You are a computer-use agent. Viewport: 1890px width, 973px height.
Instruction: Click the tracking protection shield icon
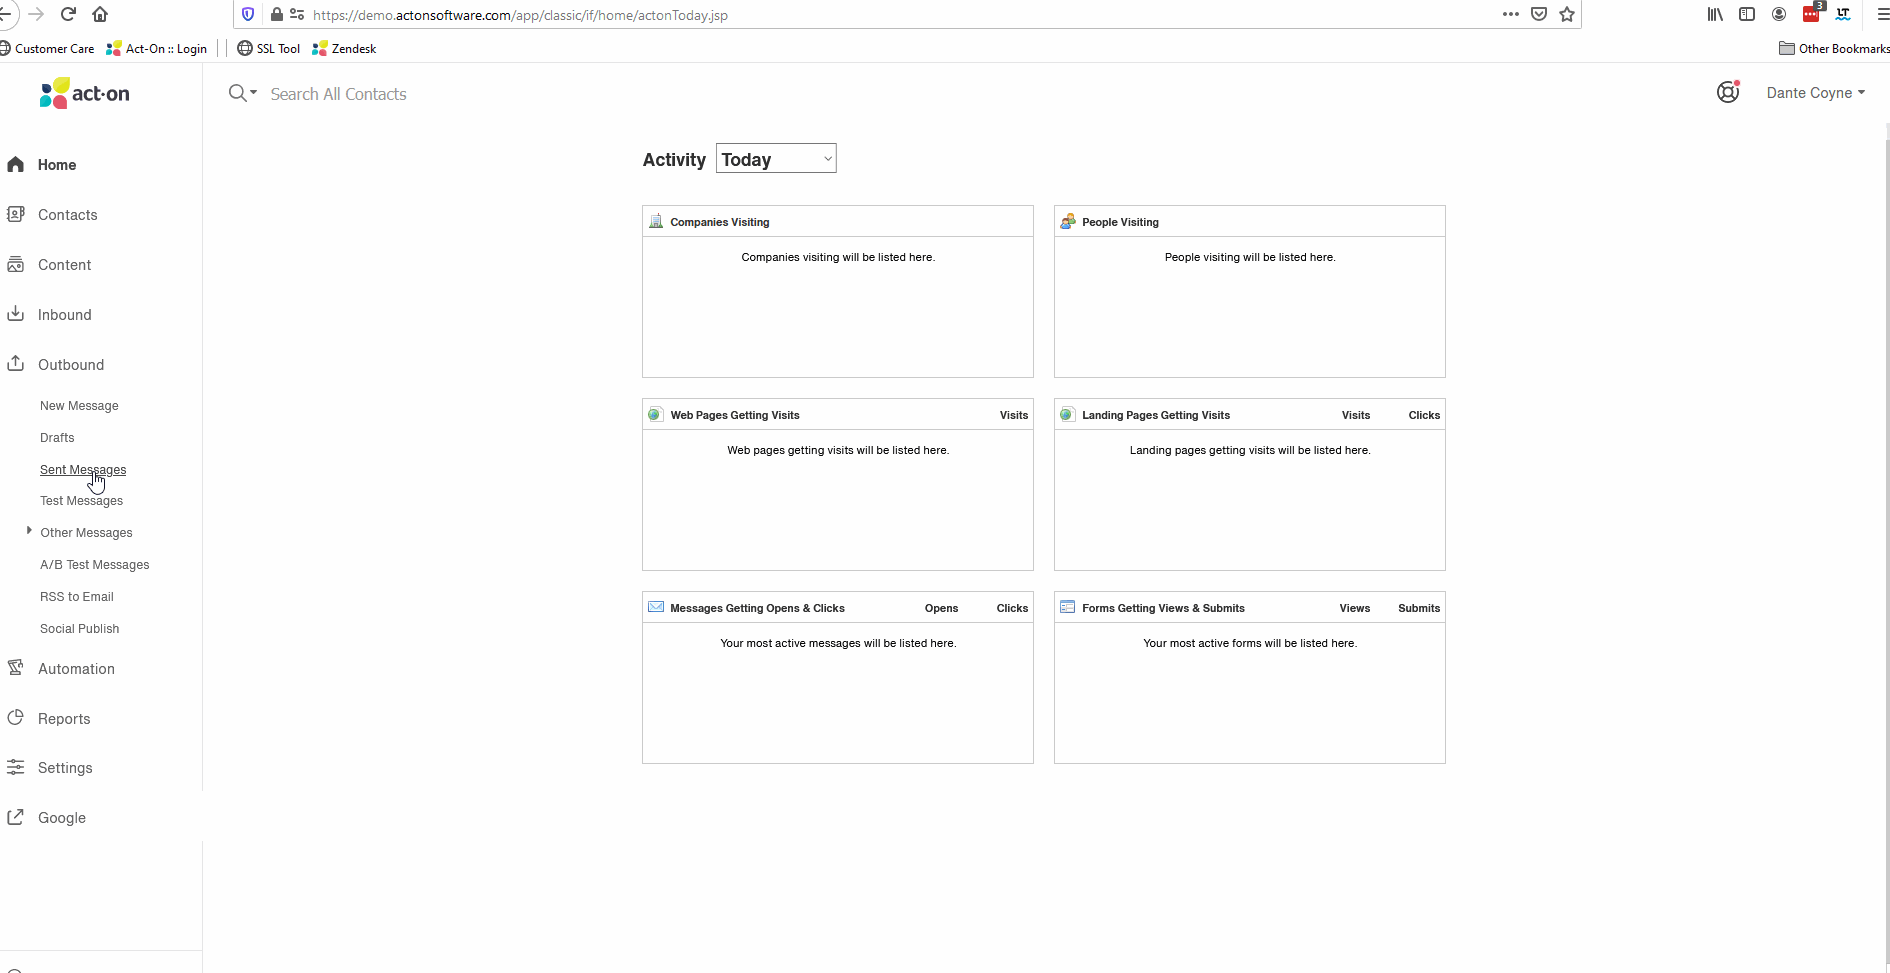pos(248,14)
